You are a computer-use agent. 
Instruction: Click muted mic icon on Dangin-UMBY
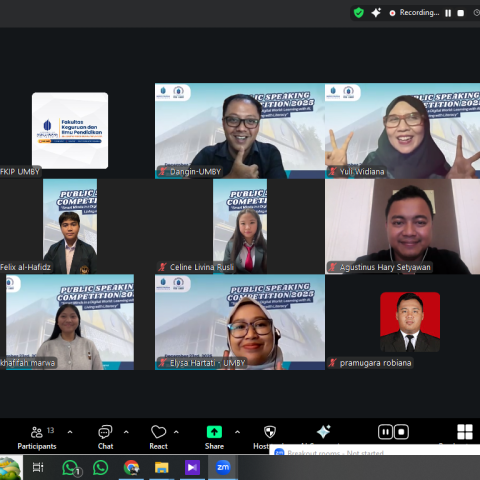click(162, 171)
